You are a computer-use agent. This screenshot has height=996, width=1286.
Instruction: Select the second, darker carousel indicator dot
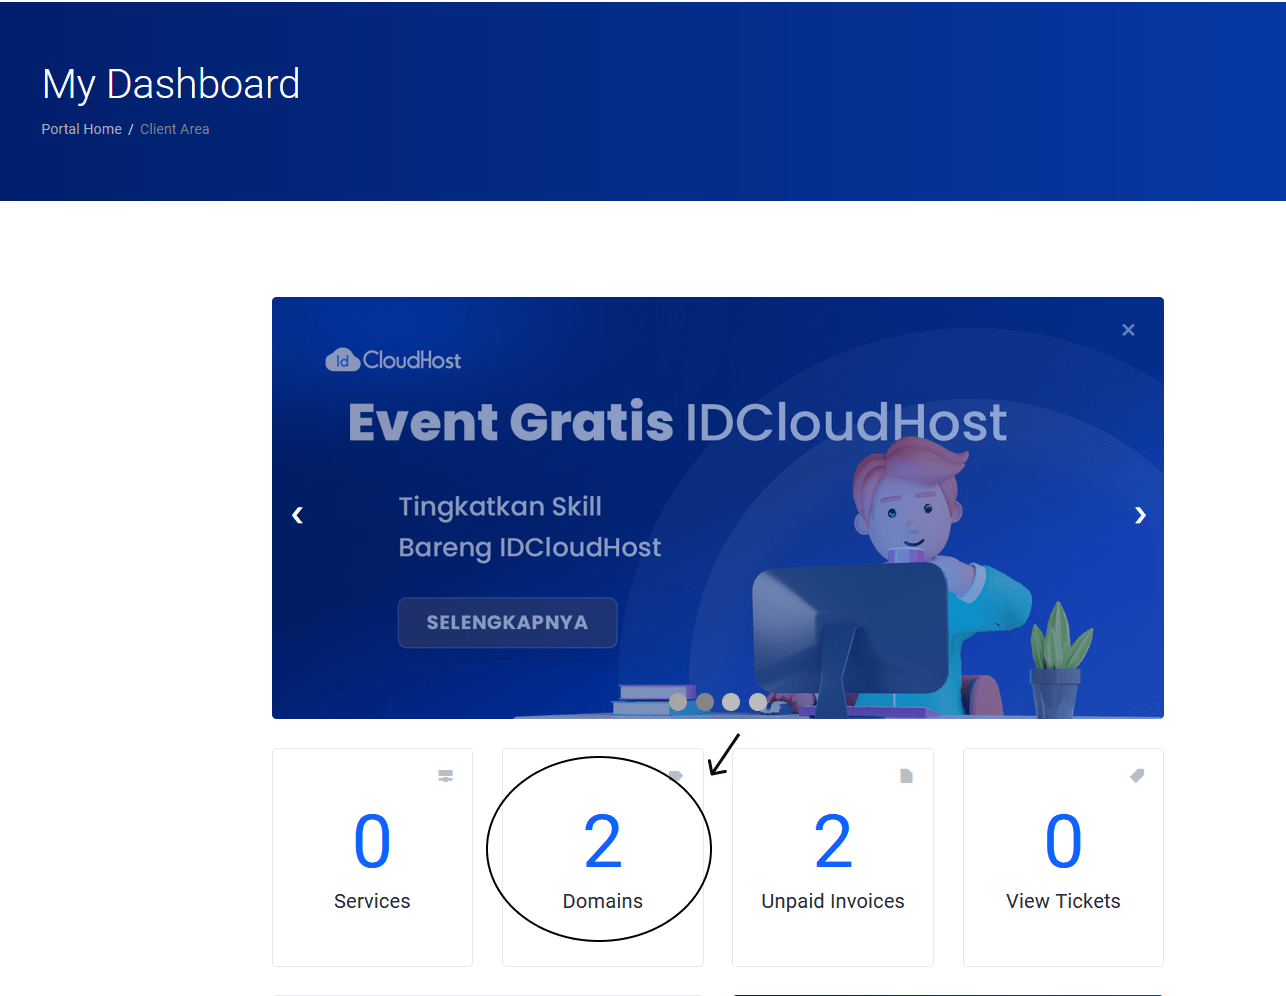[705, 702]
